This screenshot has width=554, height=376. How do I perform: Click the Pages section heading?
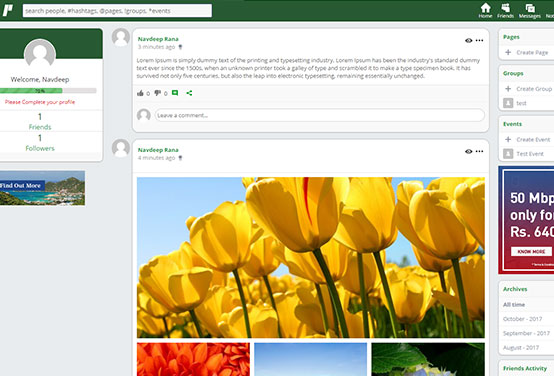(511, 37)
